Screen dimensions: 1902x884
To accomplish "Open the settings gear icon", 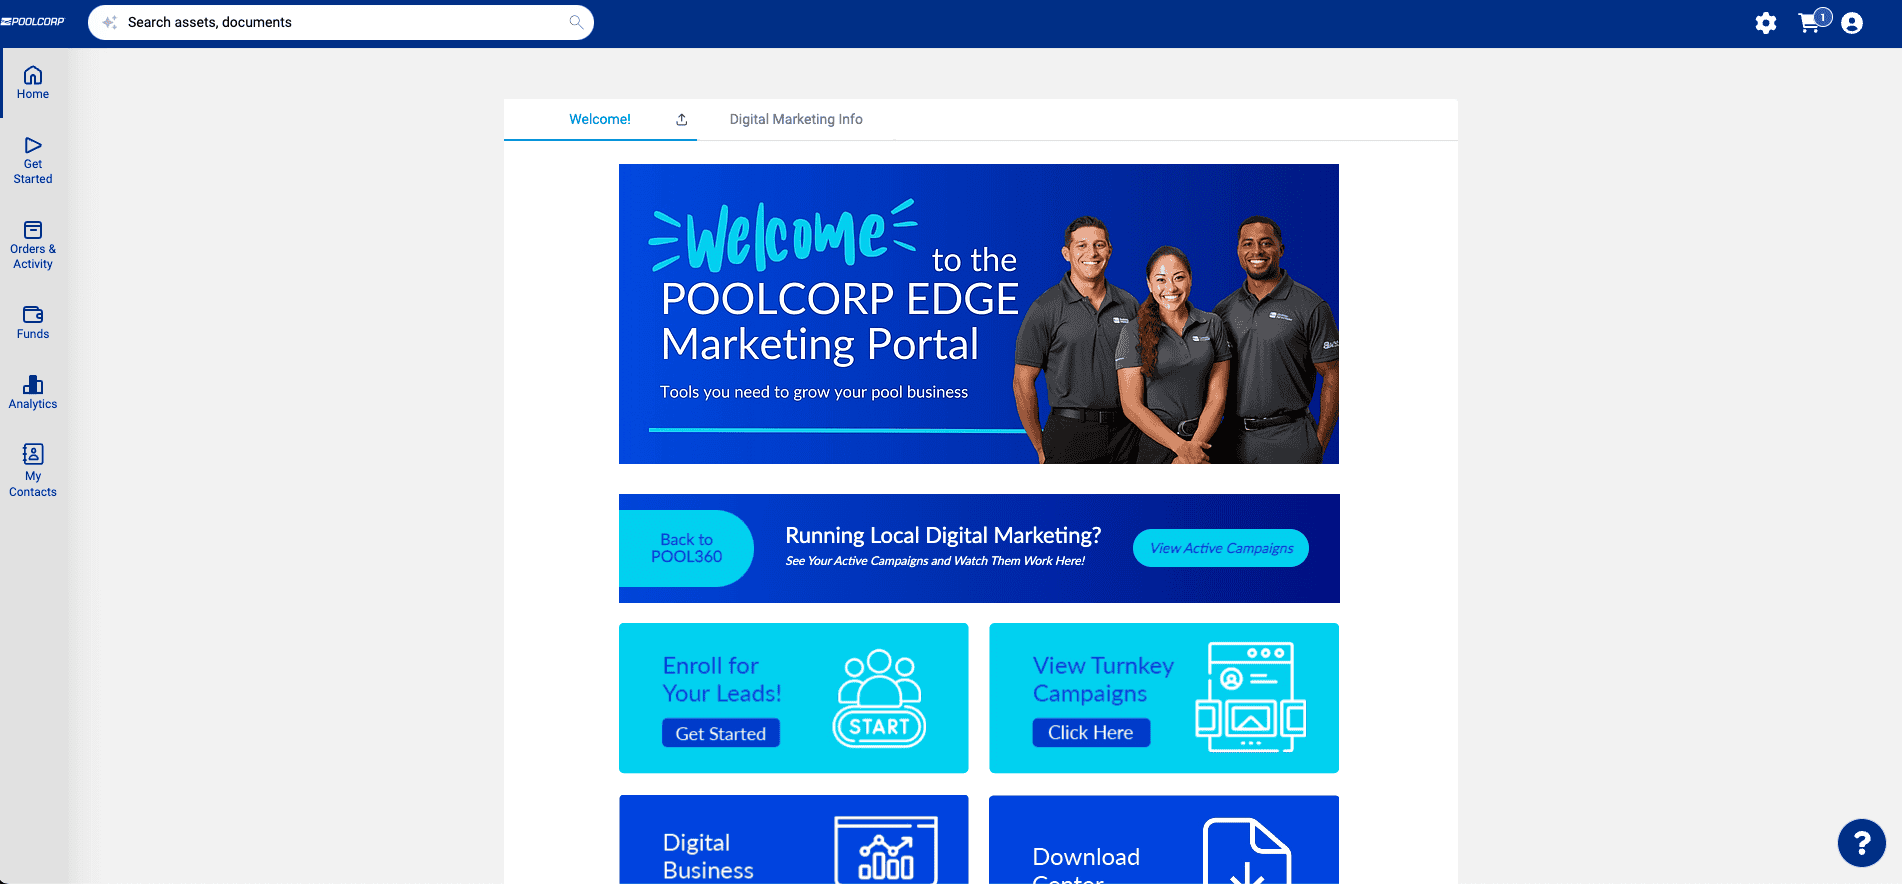I will coord(1766,23).
